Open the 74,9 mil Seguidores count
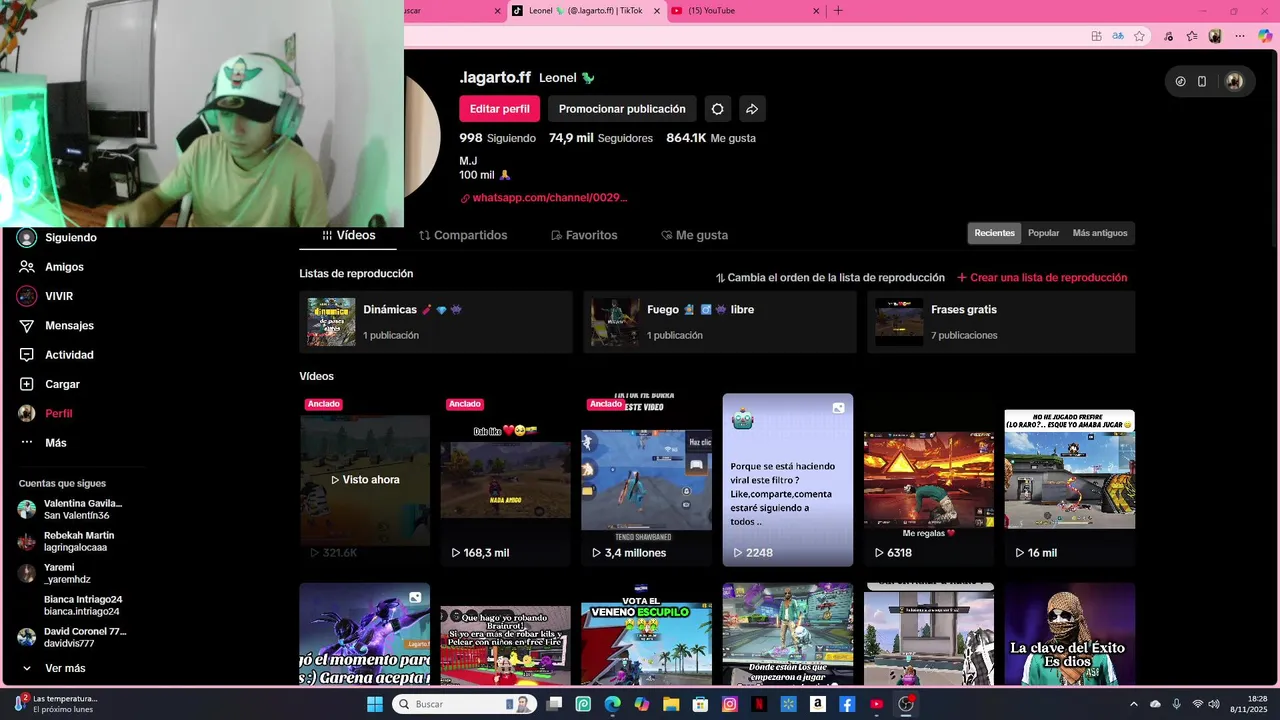This screenshot has width=1280, height=720. pyautogui.click(x=601, y=138)
